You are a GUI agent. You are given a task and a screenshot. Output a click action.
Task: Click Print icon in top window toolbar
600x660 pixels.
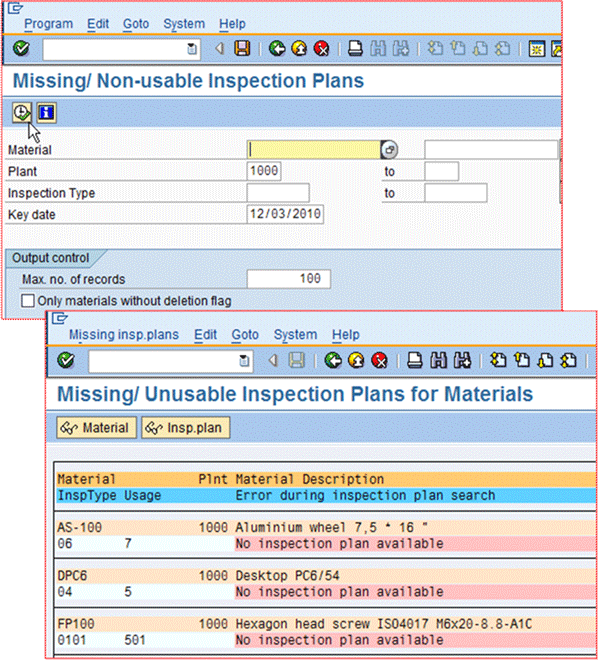pyautogui.click(x=355, y=48)
